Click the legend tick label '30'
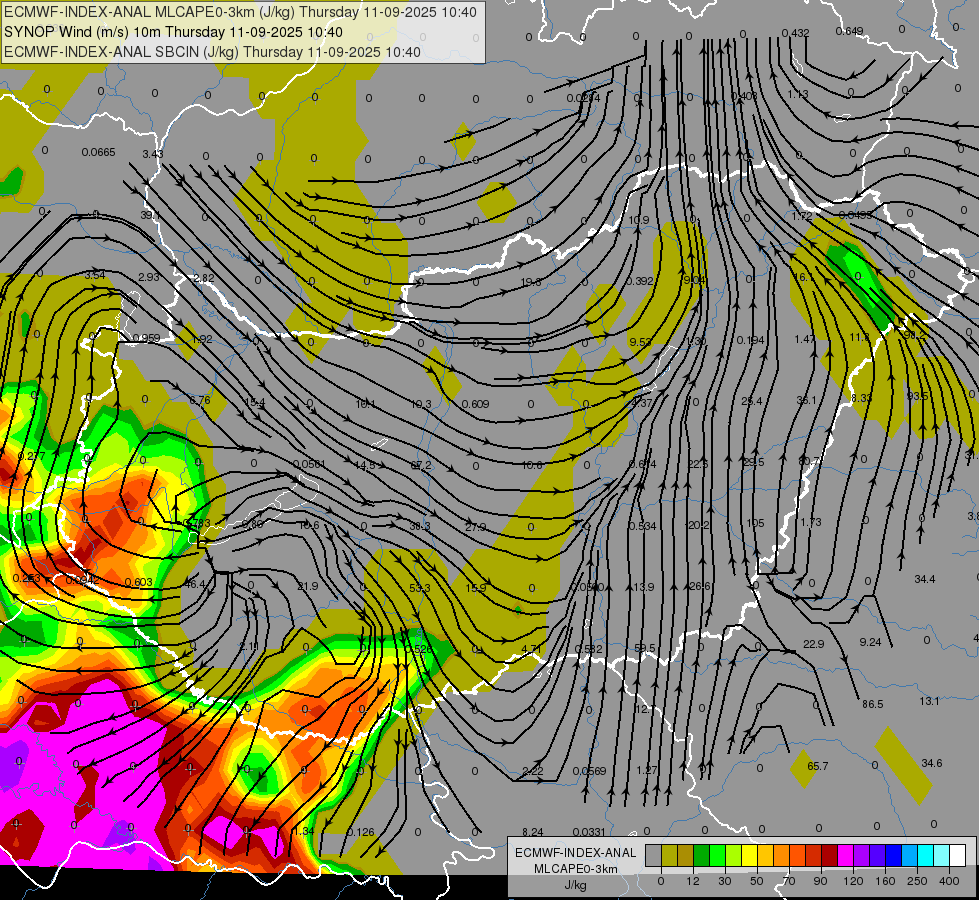 [725, 881]
